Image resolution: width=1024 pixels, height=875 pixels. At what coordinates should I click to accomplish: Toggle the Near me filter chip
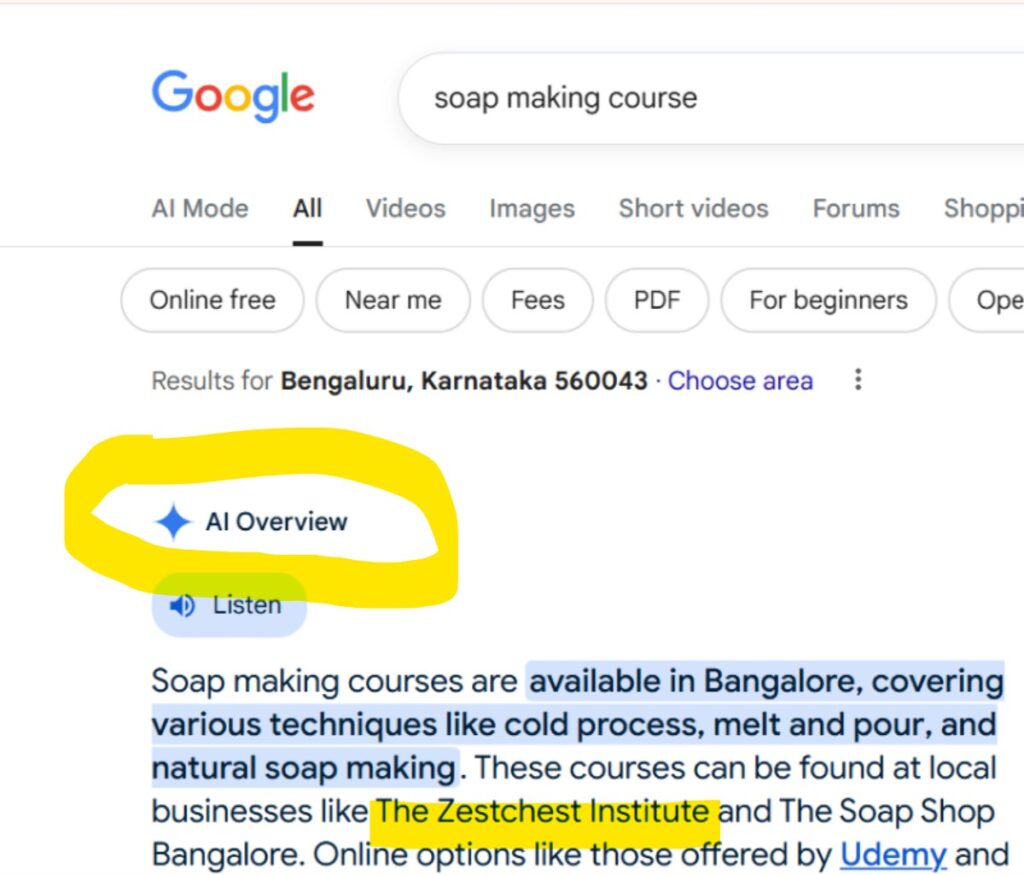coord(393,300)
